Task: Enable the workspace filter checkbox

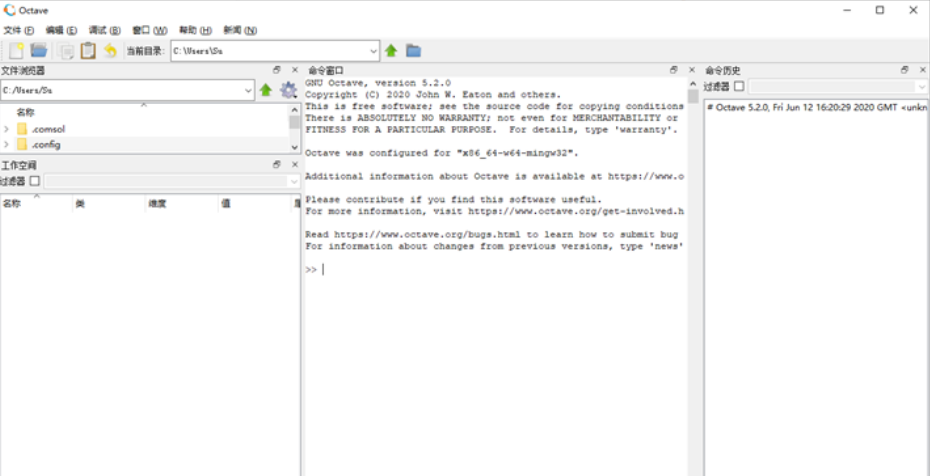Action: click(35, 181)
